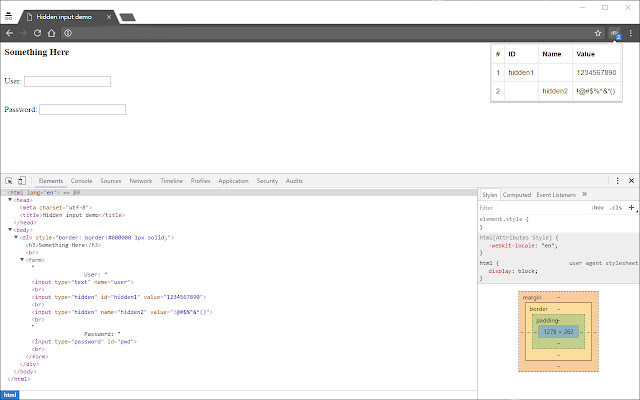Open the DevTools customize three-dot menu

(618, 180)
